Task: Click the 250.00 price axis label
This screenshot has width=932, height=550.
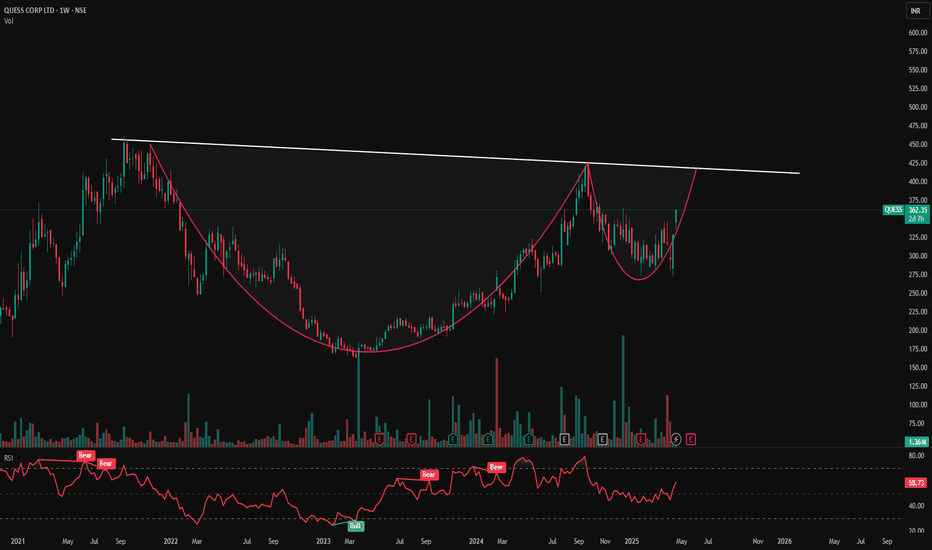Action: tap(918, 293)
